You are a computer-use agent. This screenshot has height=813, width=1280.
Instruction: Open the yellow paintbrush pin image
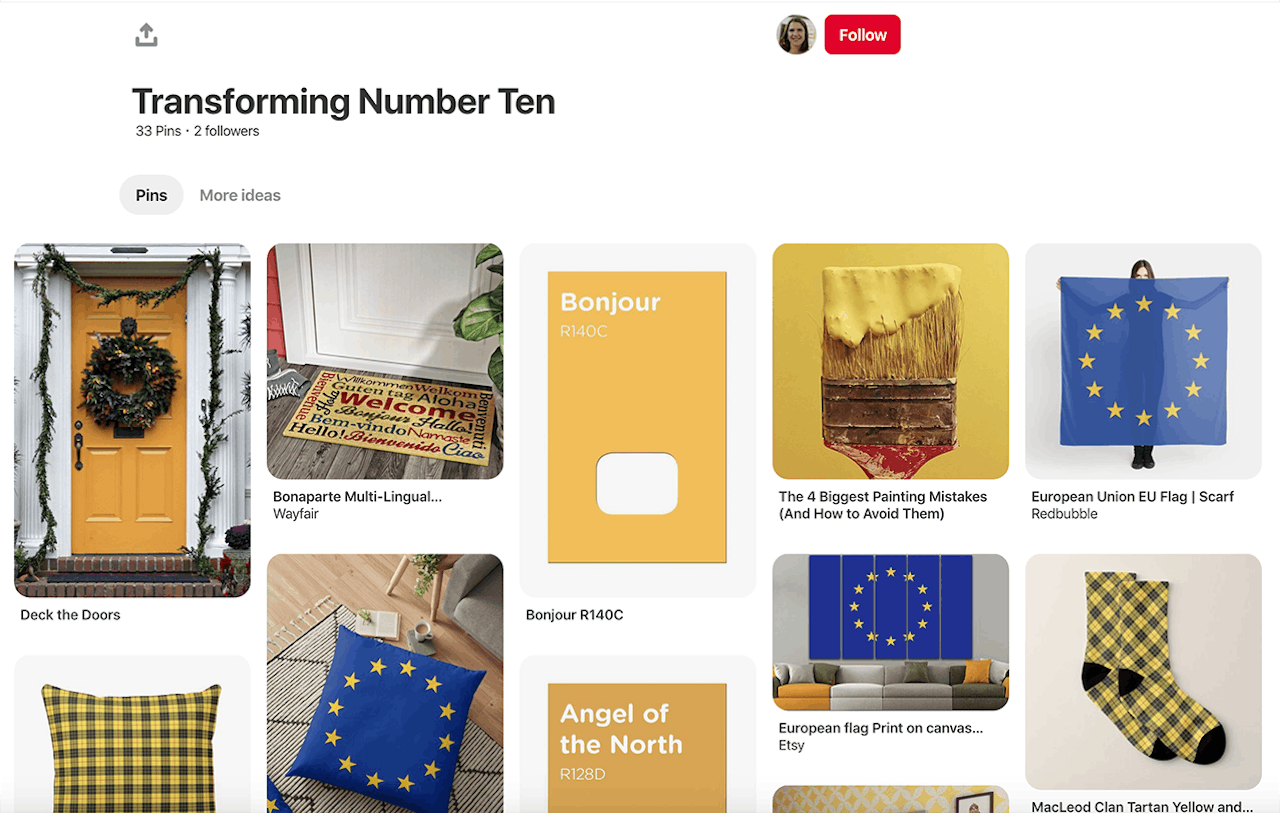pos(890,361)
